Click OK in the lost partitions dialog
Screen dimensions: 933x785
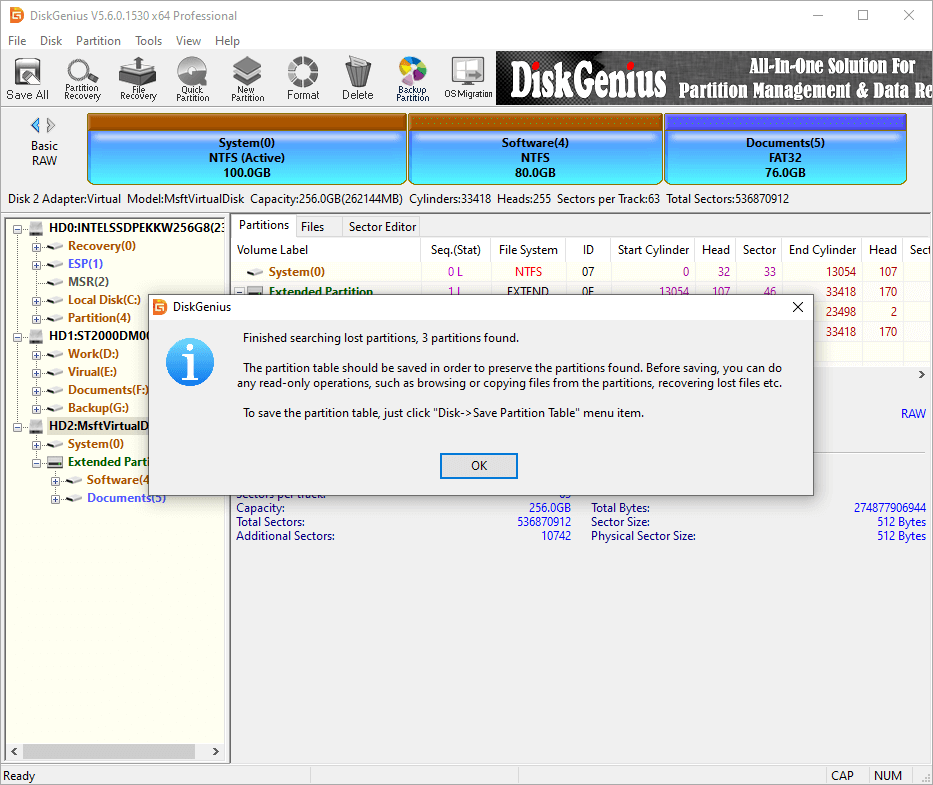tap(478, 465)
